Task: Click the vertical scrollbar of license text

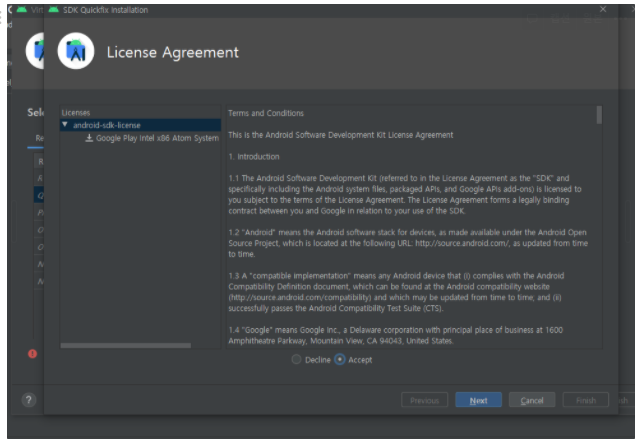Action: click(x=599, y=115)
